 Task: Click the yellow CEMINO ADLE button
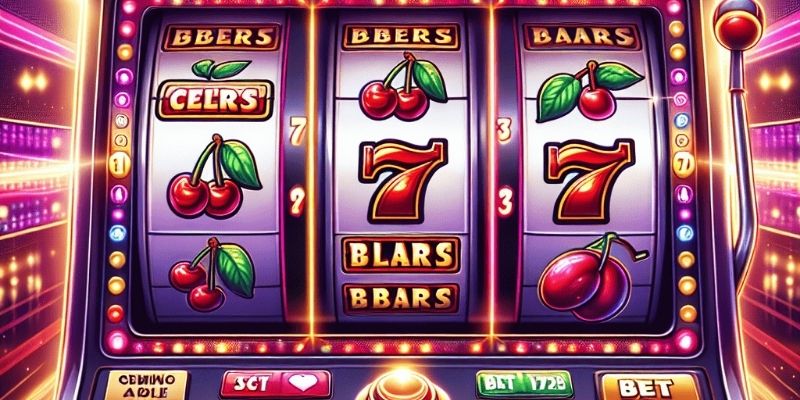click(146, 386)
